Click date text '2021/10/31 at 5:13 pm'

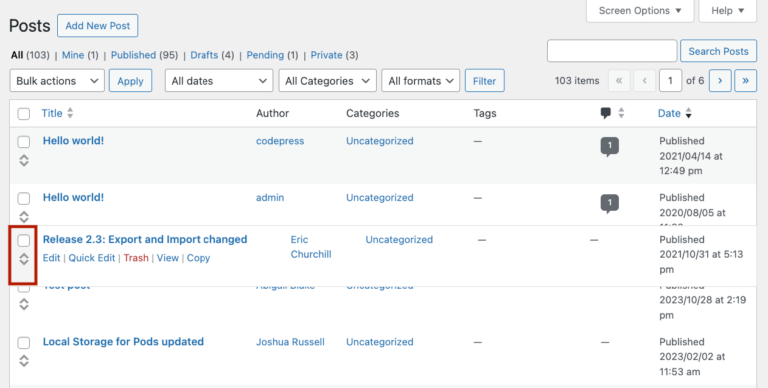click(701, 262)
